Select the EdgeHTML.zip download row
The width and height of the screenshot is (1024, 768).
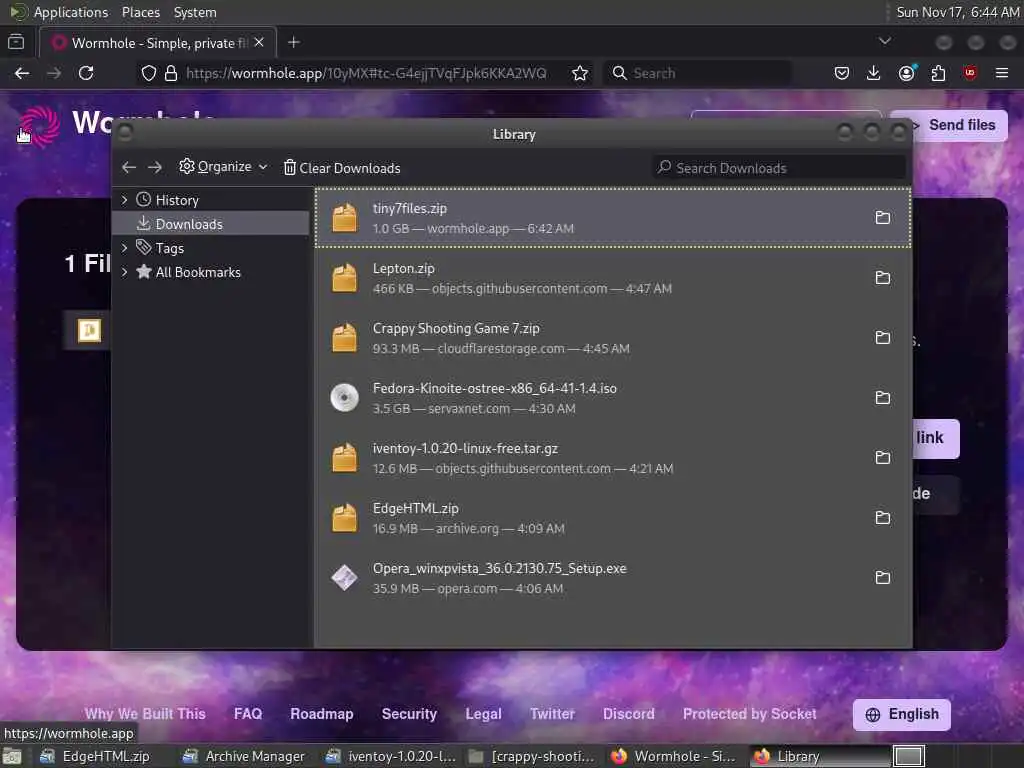pyautogui.click(x=613, y=518)
